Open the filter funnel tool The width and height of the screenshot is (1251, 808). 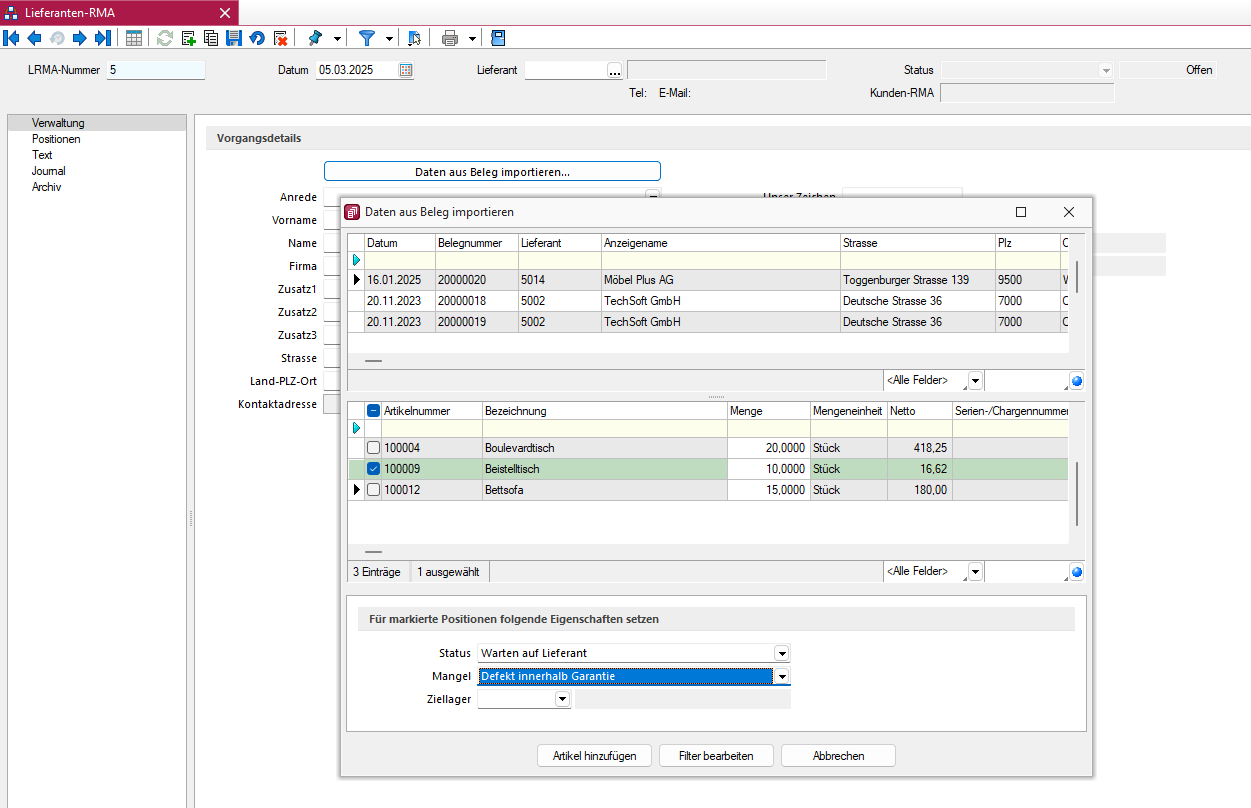(x=369, y=38)
